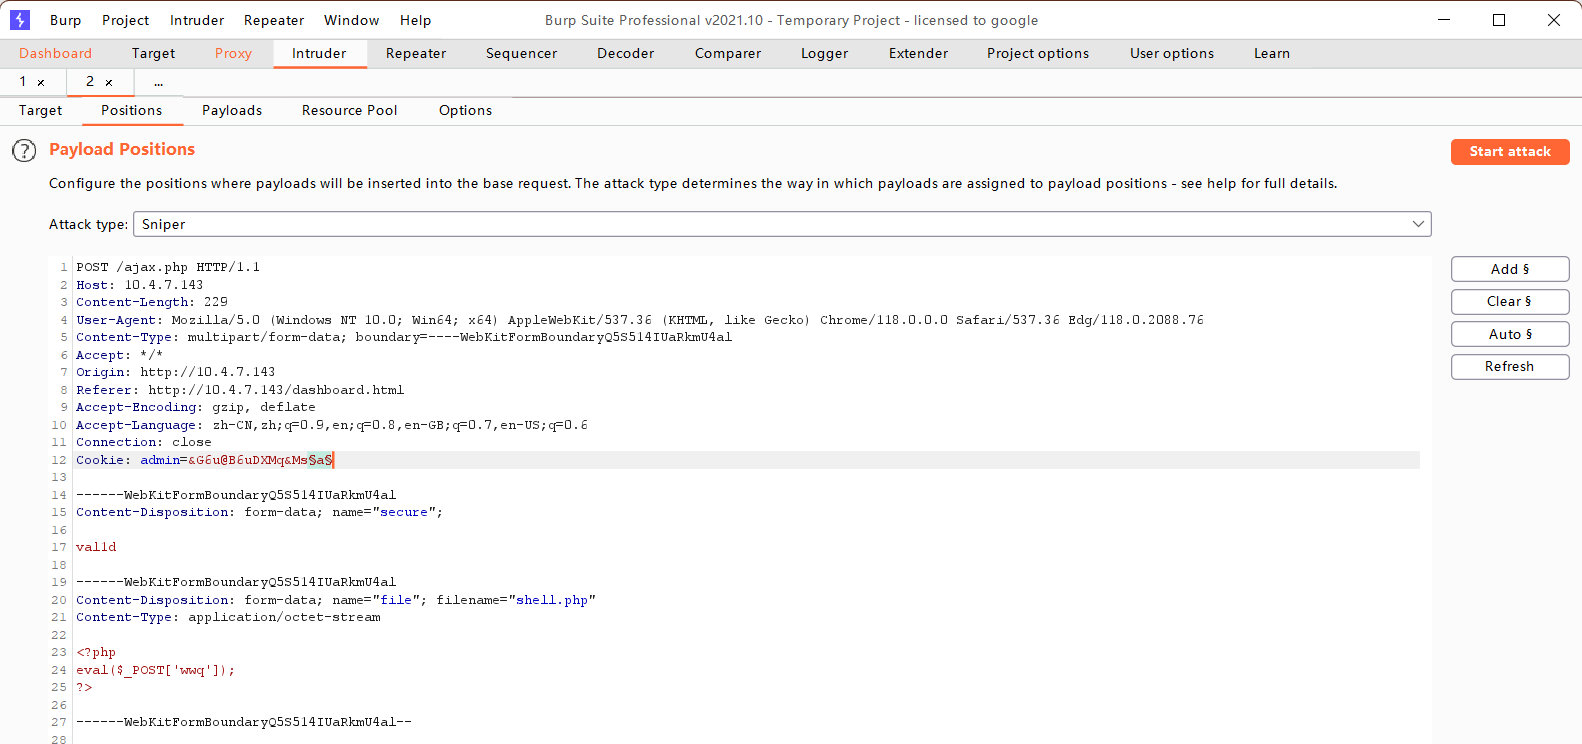
Task: Select the Intruder main tab
Action: pyautogui.click(x=319, y=53)
